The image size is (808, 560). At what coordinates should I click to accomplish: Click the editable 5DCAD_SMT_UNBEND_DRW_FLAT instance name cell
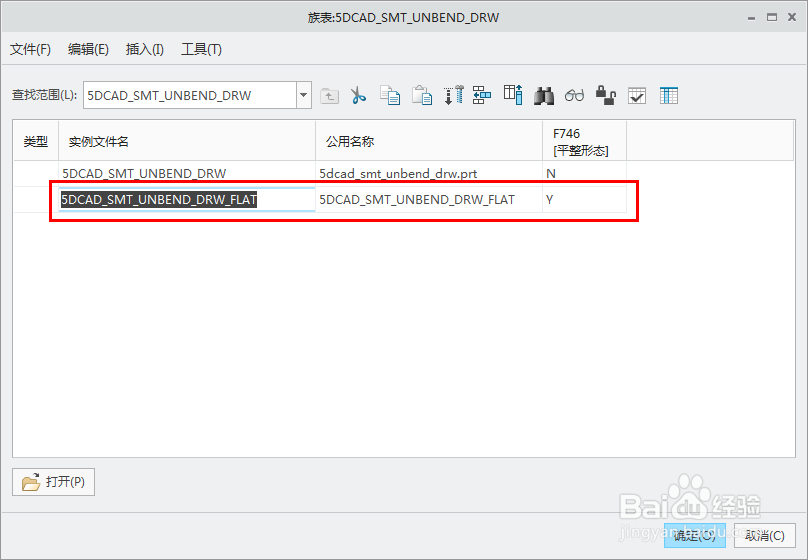coord(187,199)
